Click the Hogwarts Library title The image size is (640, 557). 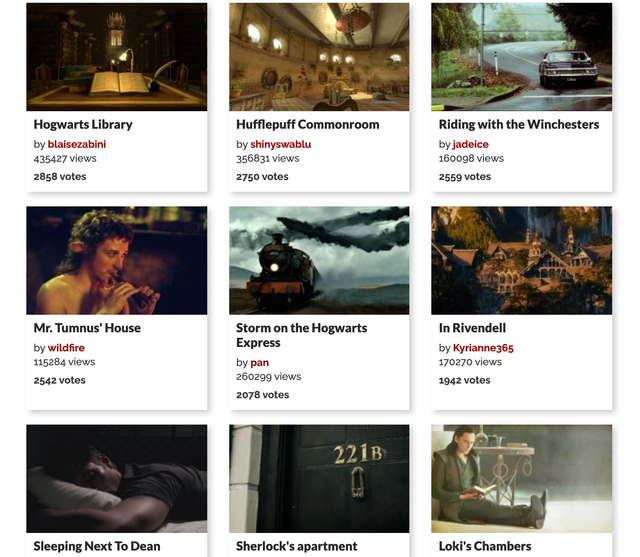coord(83,124)
